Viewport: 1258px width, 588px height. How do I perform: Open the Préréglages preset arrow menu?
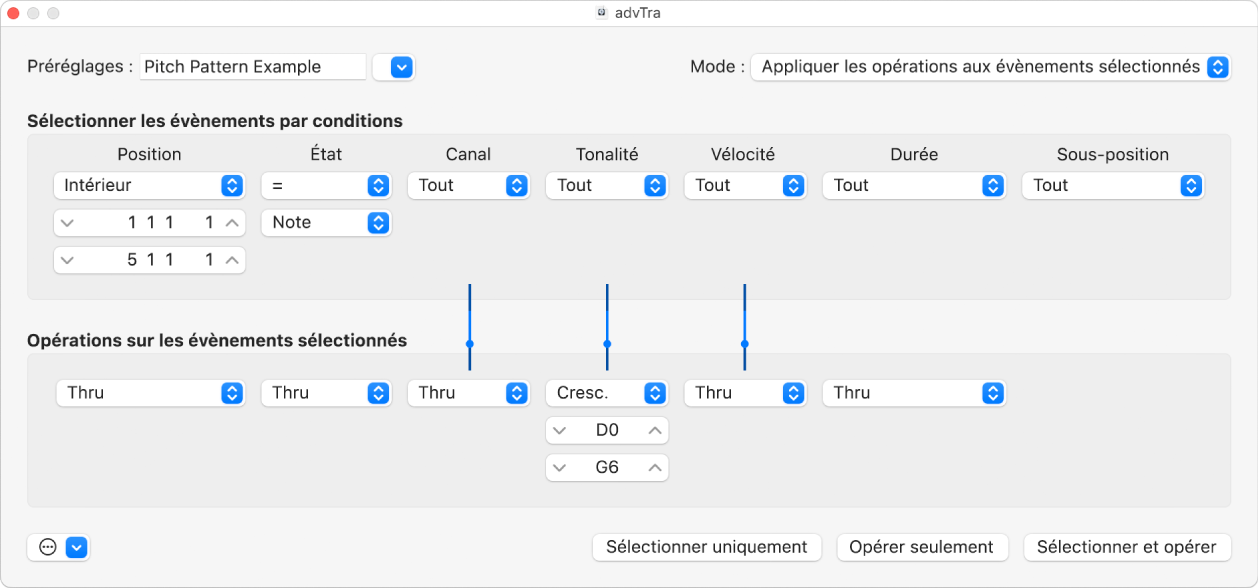(x=400, y=67)
